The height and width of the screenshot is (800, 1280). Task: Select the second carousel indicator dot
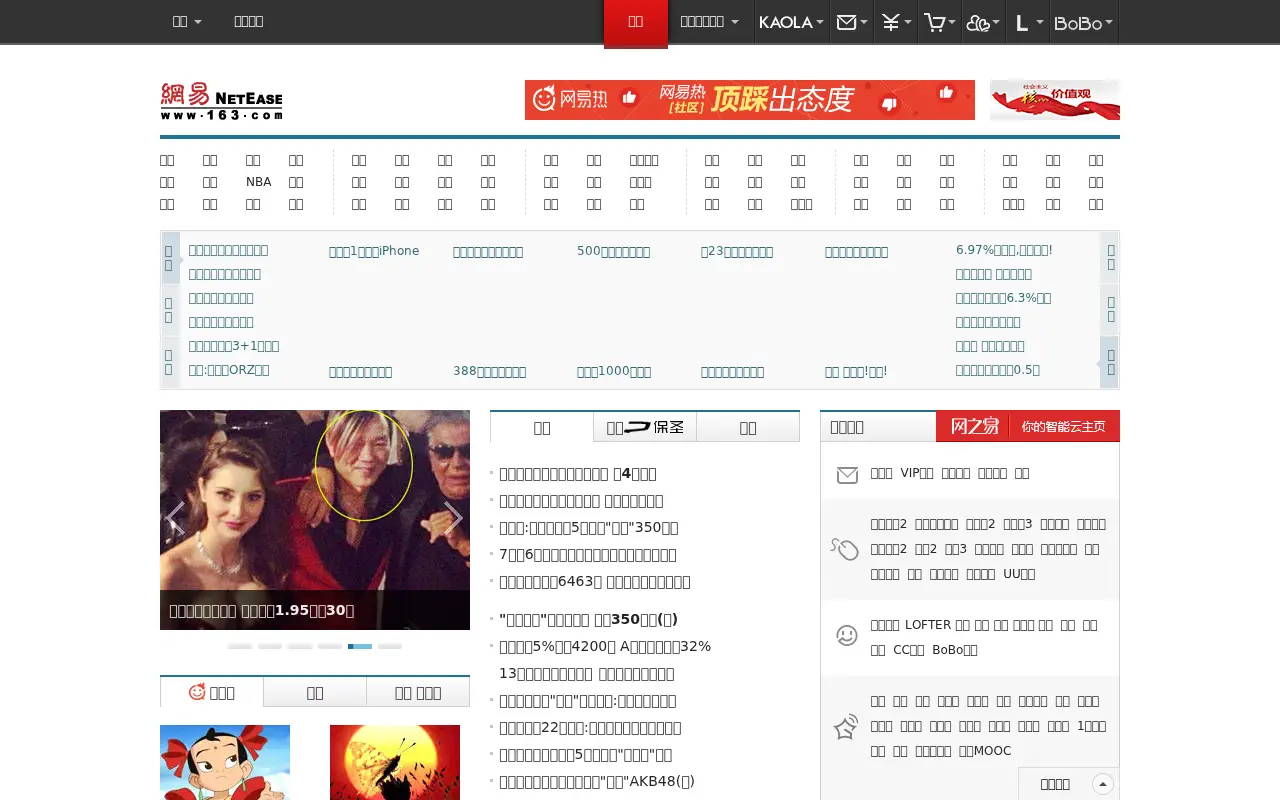[270, 646]
